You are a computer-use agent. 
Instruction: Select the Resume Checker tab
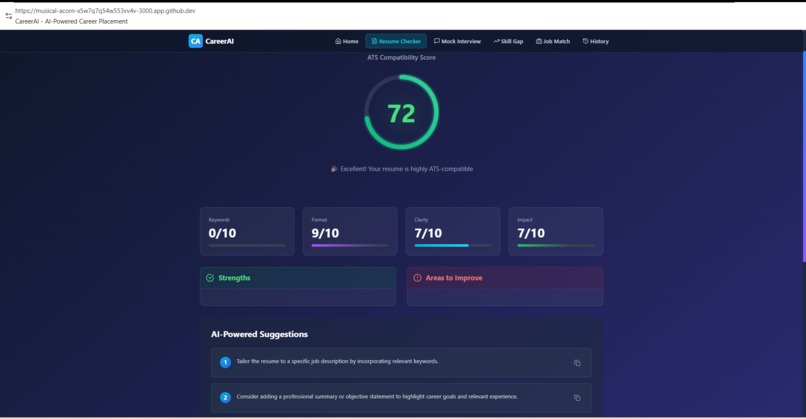click(396, 41)
